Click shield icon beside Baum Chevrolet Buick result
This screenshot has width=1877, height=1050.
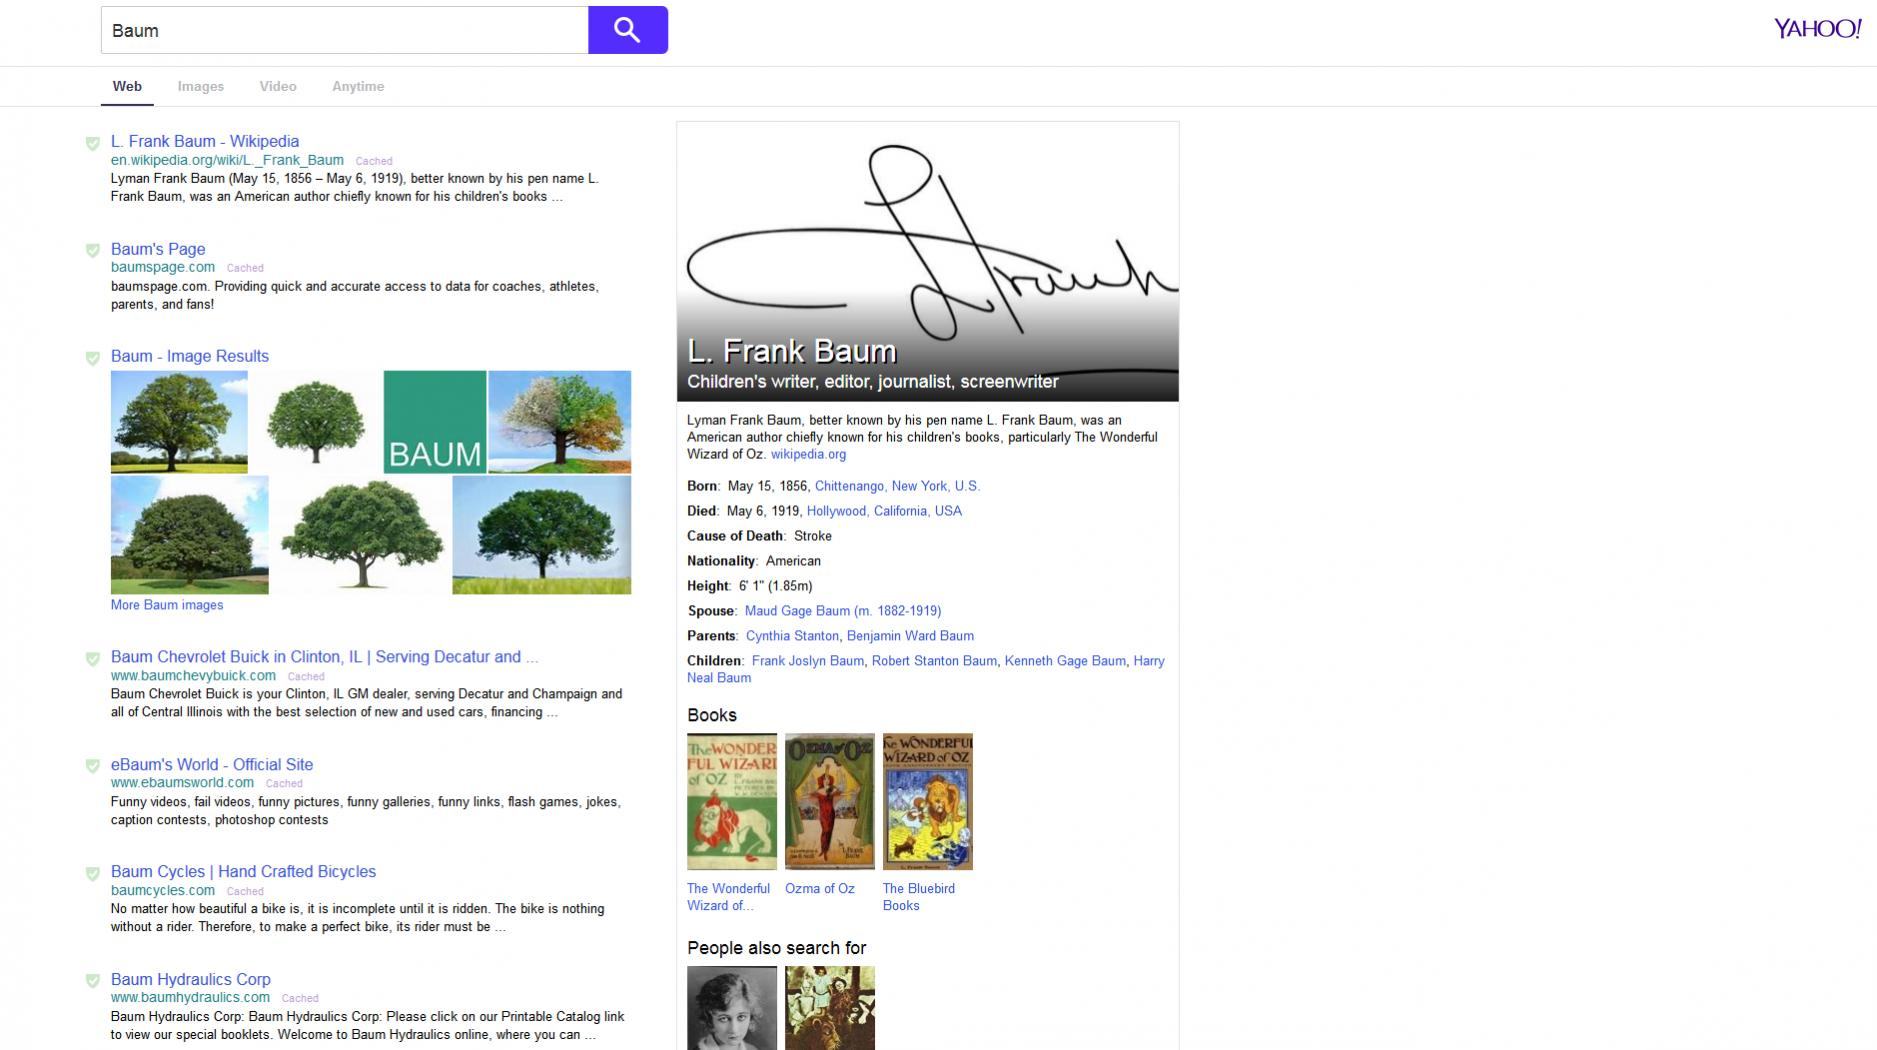92,659
